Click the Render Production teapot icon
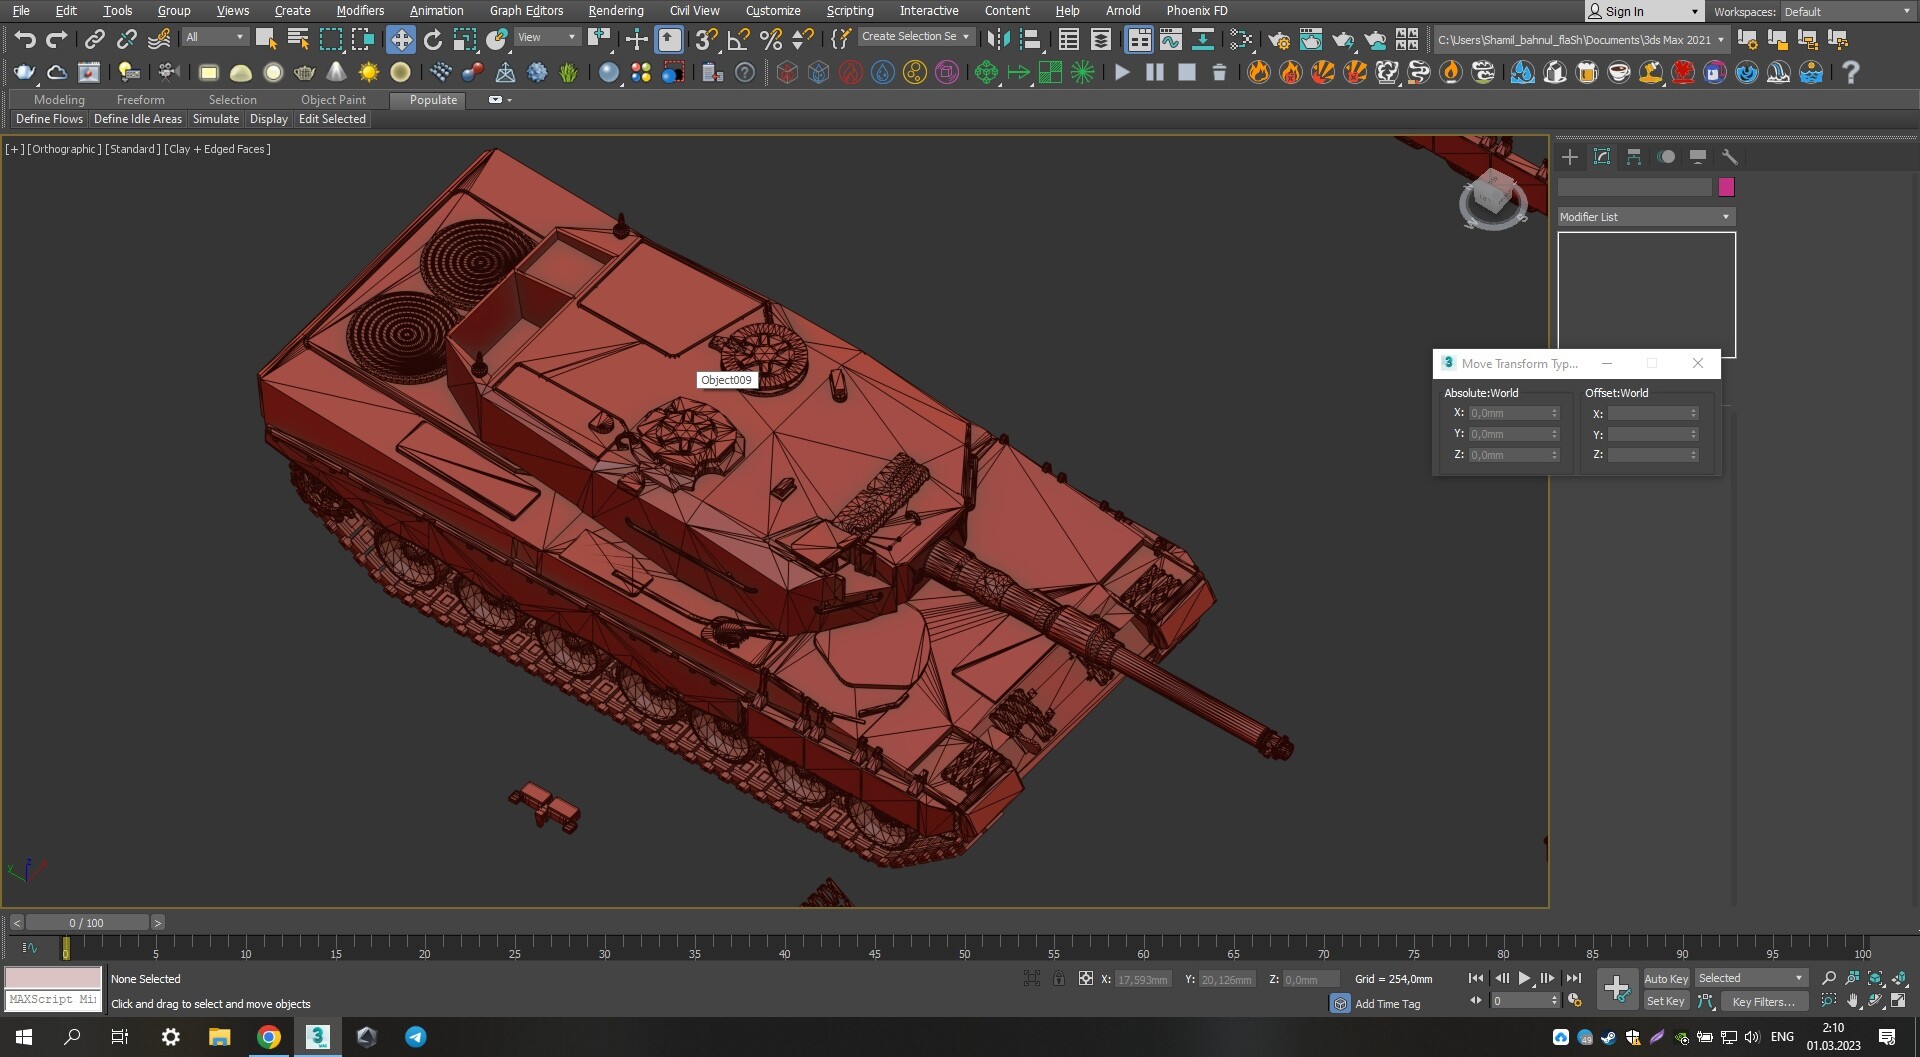Image resolution: width=1920 pixels, height=1057 pixels. (x=1341, y=38)
